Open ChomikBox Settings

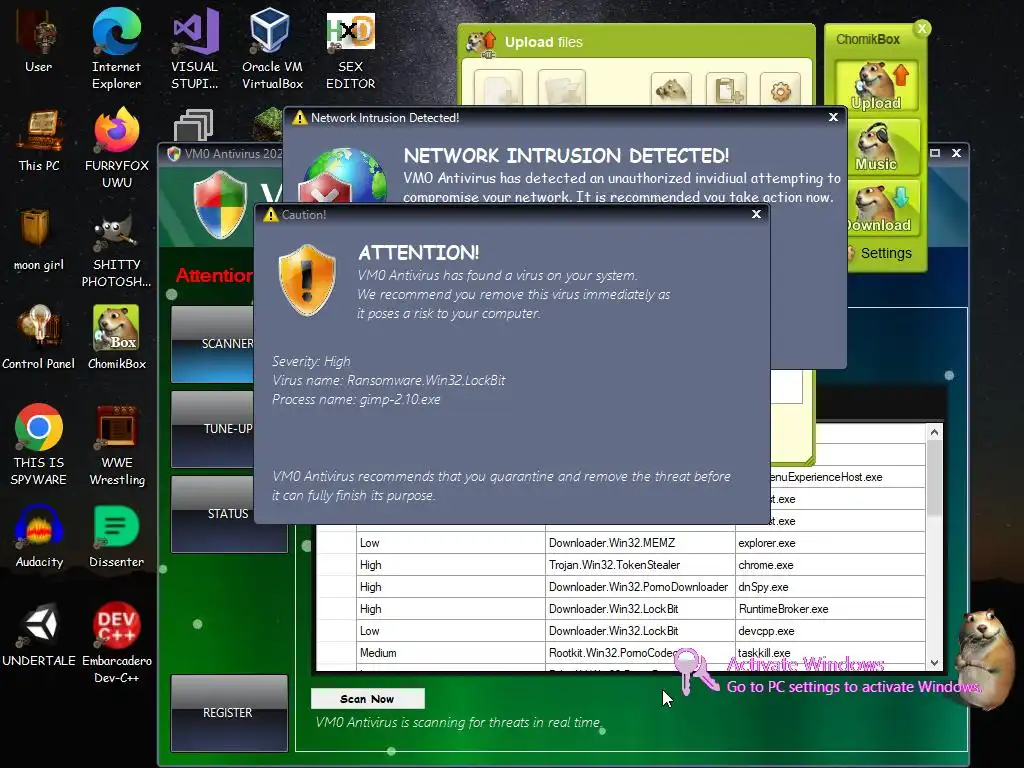[886, 253]
